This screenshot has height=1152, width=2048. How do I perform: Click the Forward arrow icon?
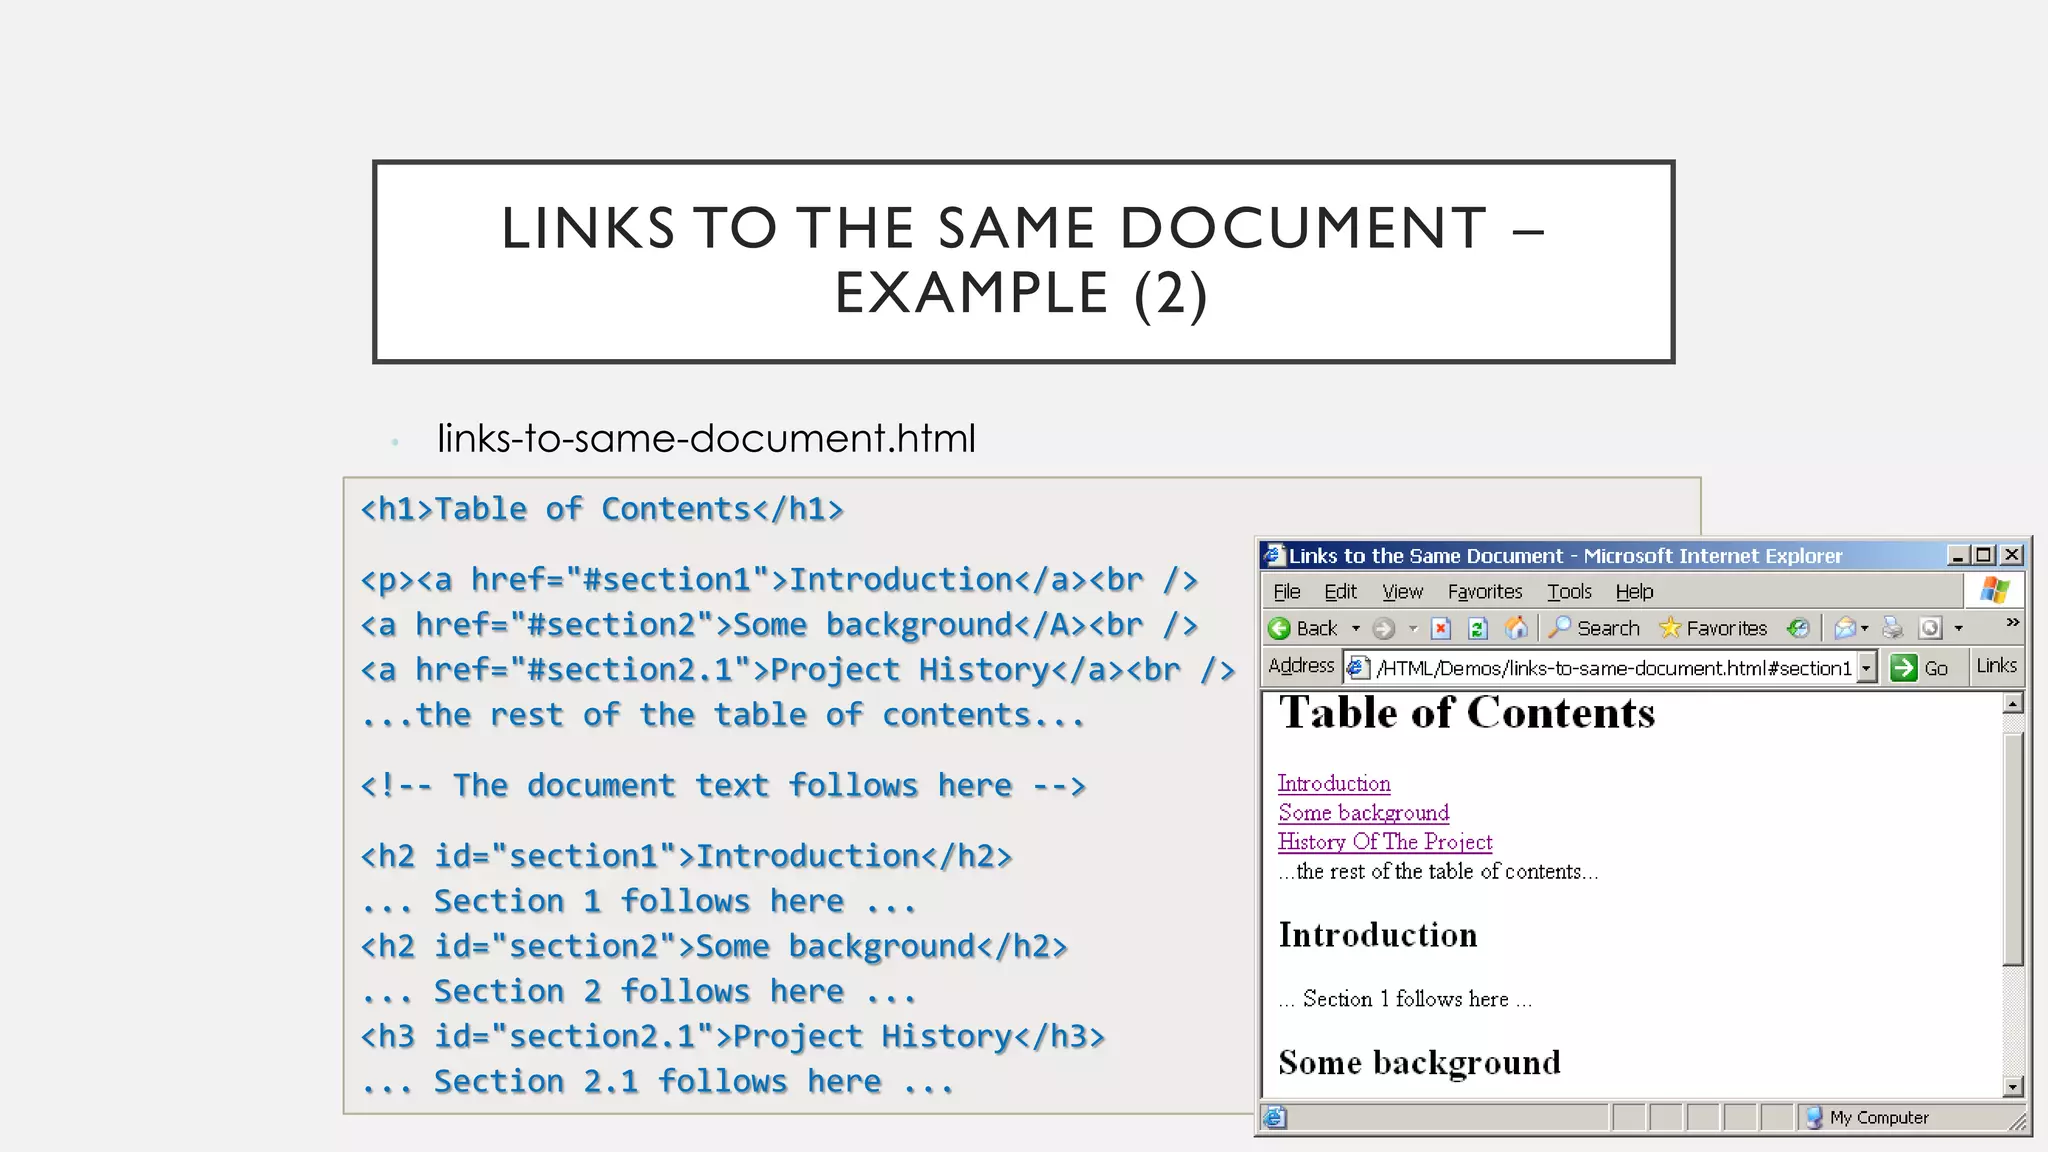(x=1384, y=628)
